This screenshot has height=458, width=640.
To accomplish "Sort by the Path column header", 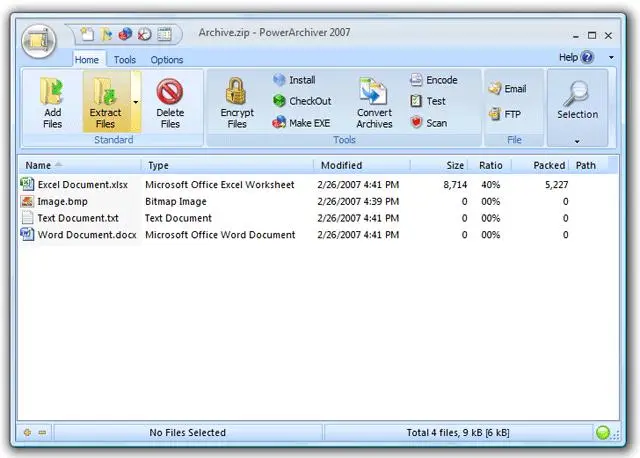I will tap(588, 165).
